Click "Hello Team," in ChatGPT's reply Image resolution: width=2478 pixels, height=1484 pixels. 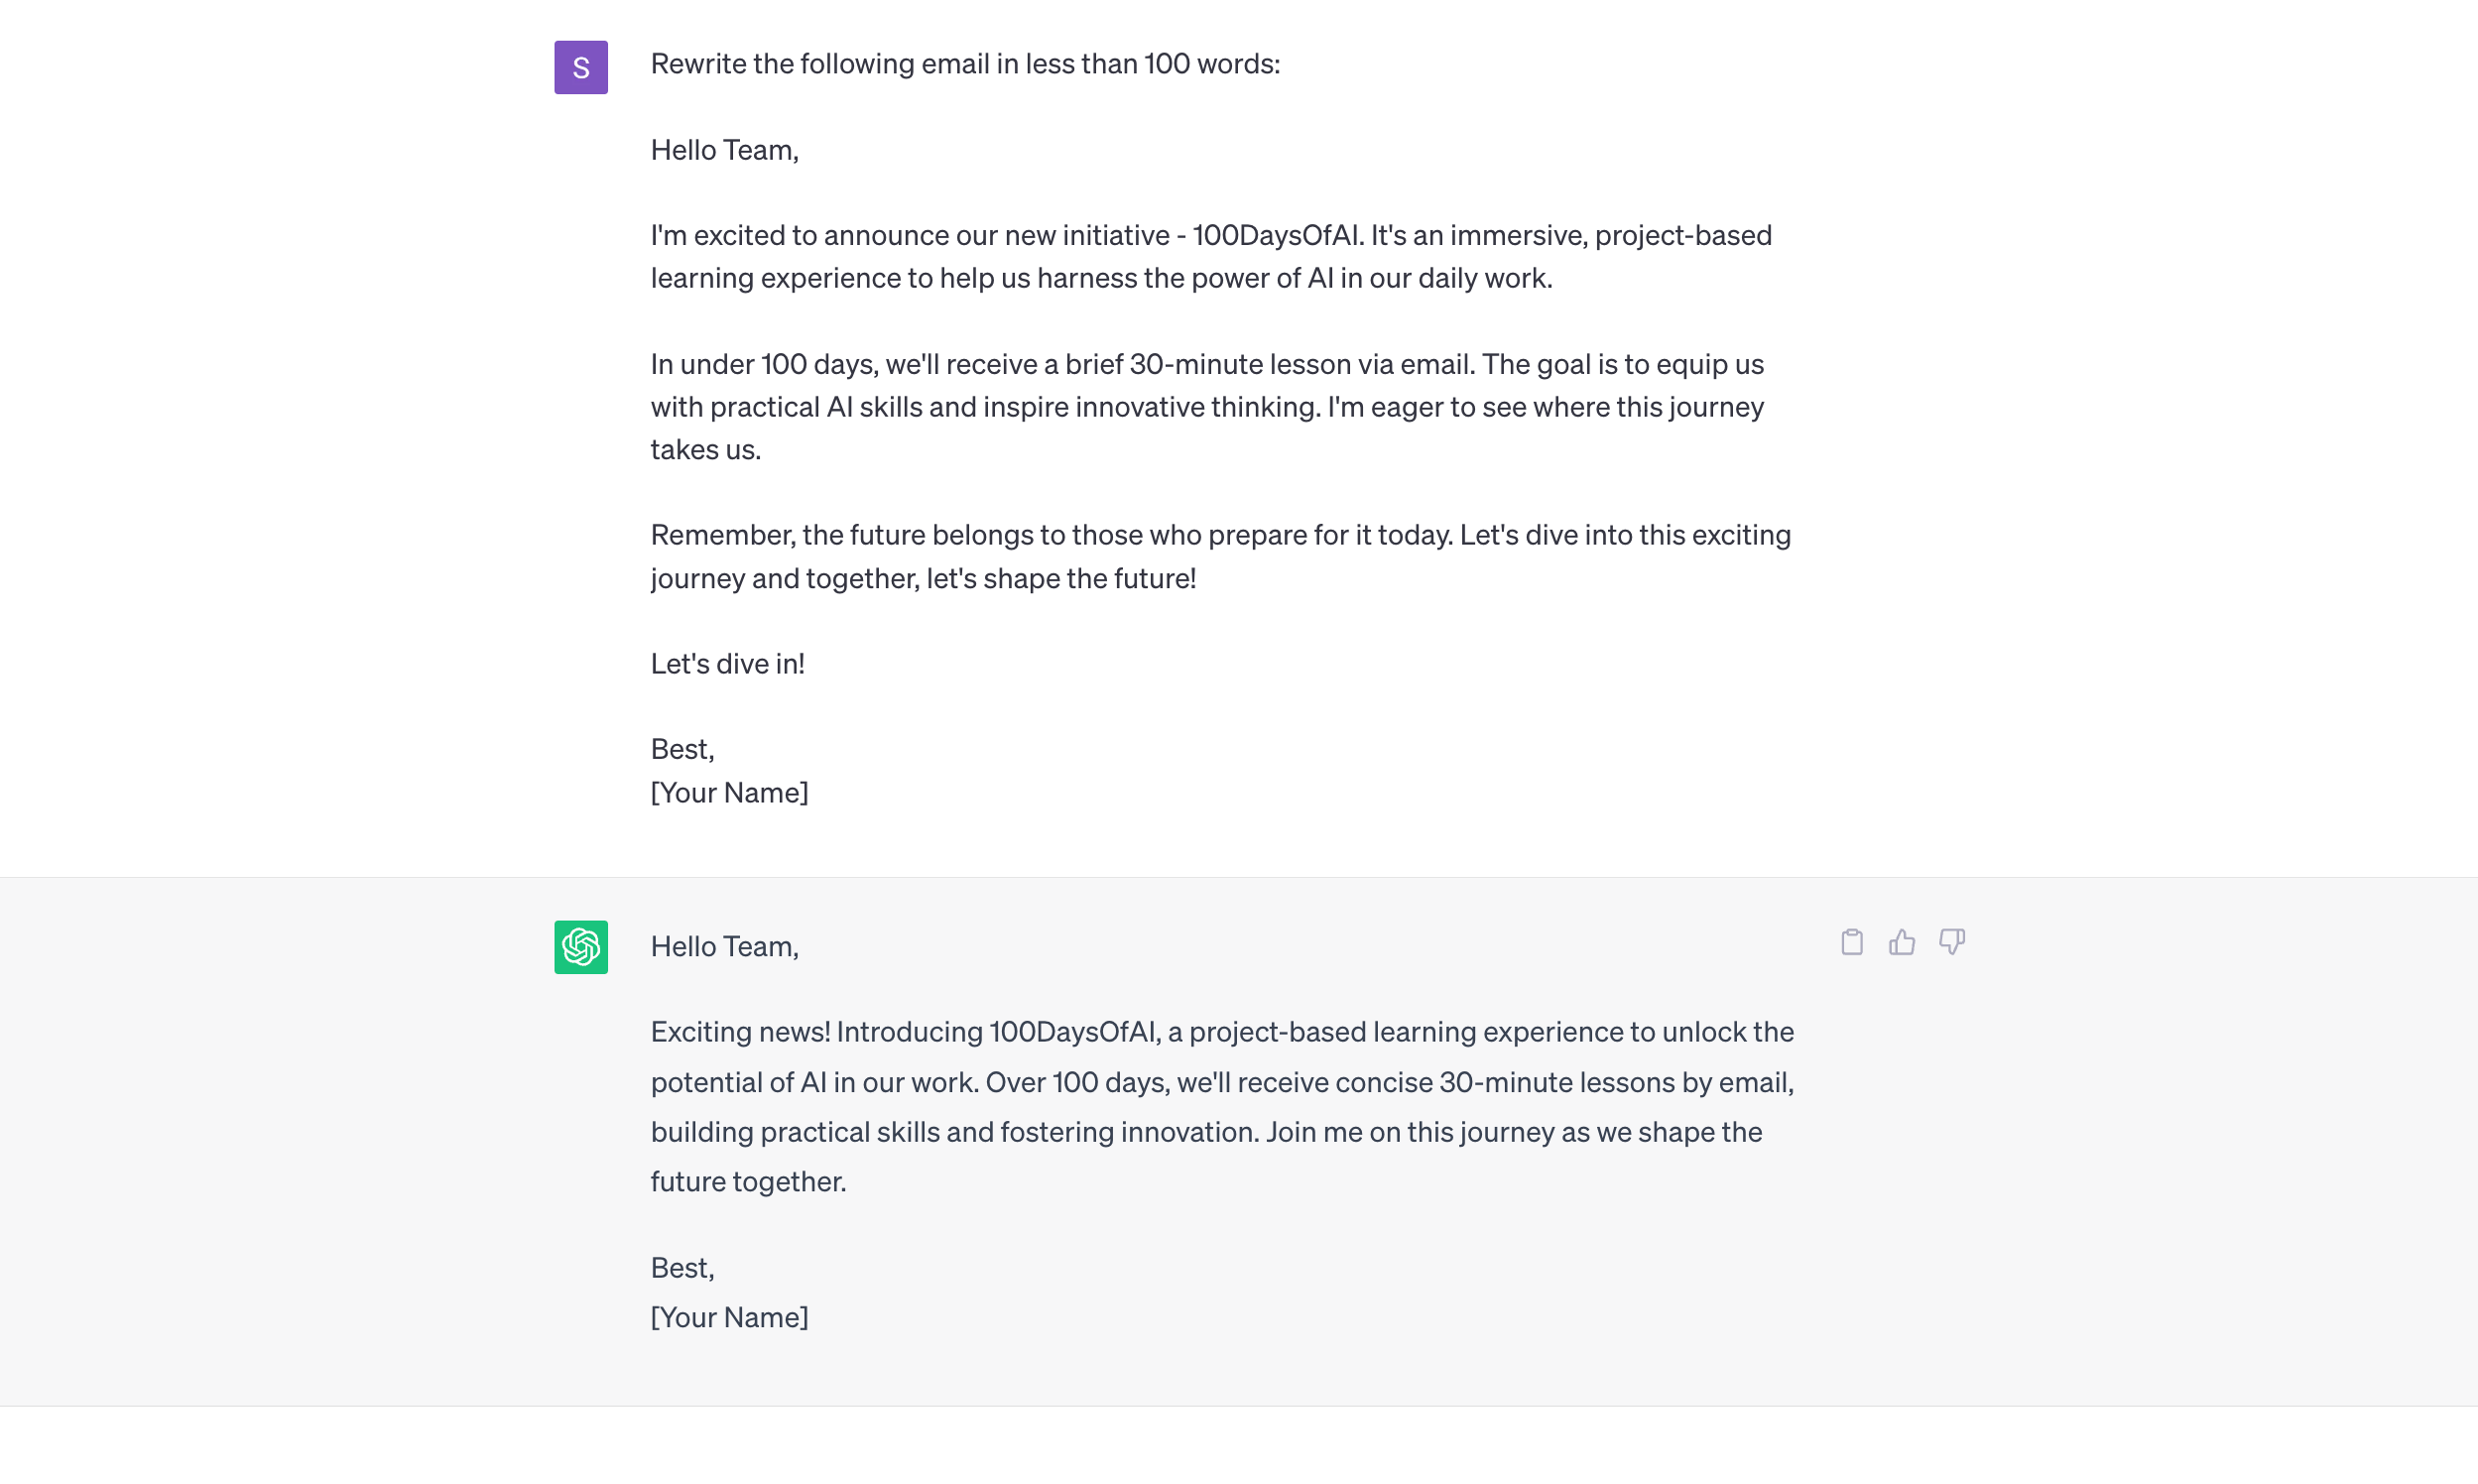tap(724, 946)
